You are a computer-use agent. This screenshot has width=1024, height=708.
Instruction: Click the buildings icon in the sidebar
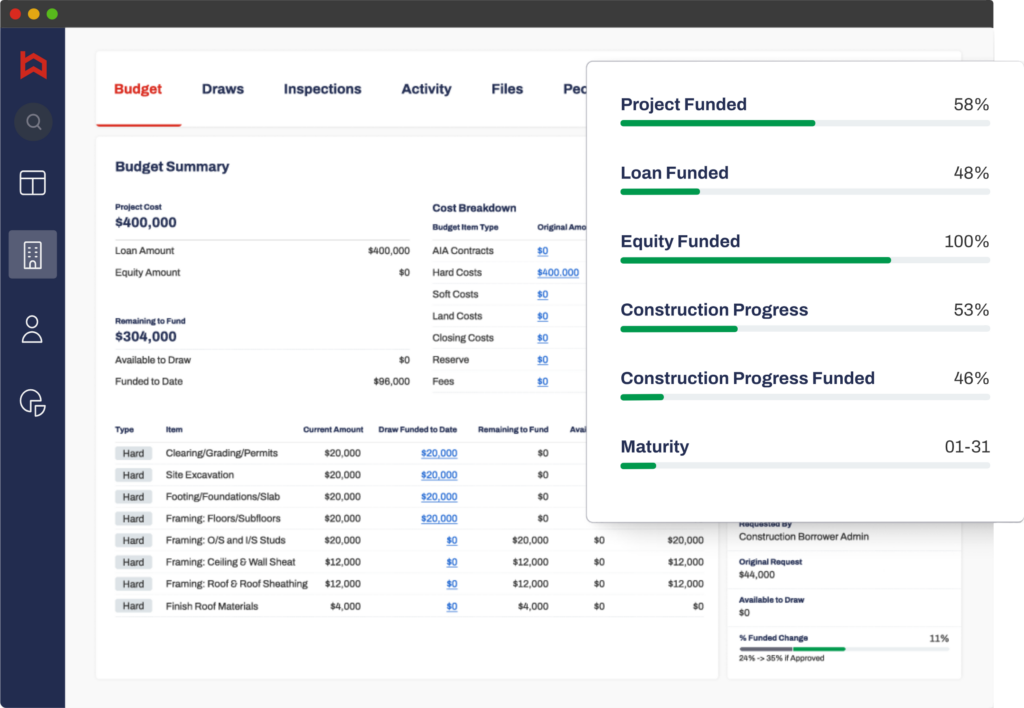pyautogui.click(x=33, y=253)
